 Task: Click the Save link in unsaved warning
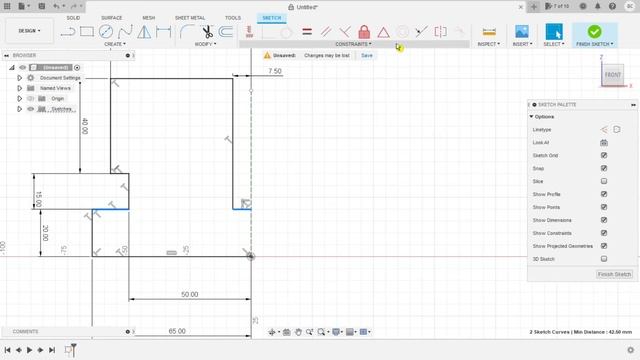[x=367, y=55]
